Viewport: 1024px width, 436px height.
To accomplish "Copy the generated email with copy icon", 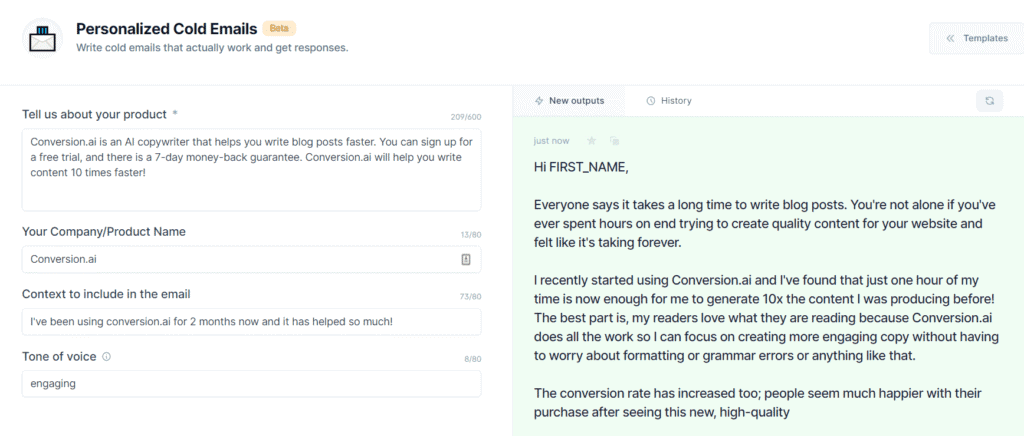I will (614, 140).
